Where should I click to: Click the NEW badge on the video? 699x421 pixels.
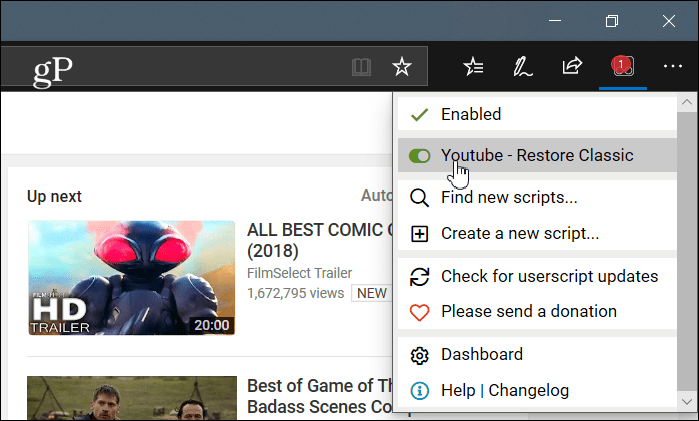372,293
